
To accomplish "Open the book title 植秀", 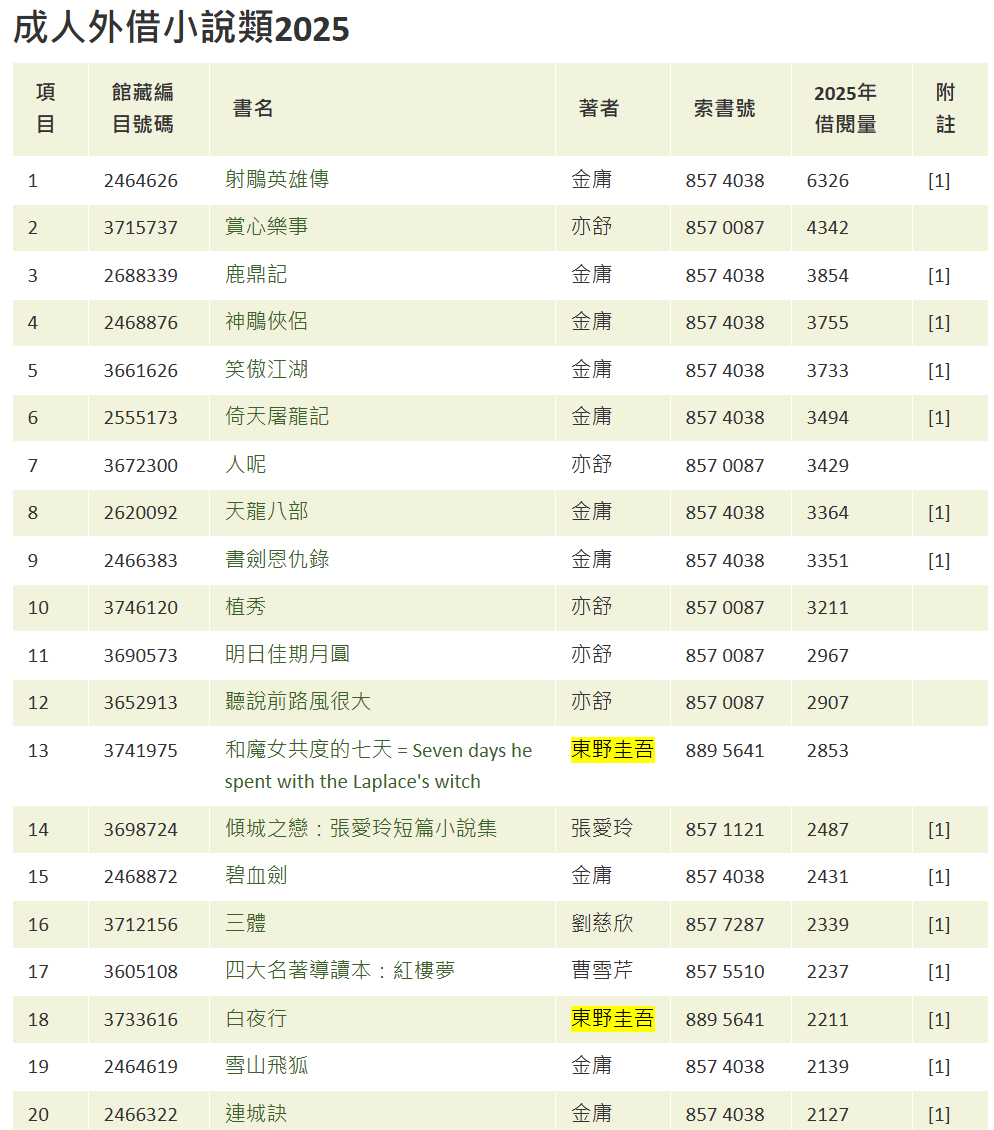I will coord(245,607).
